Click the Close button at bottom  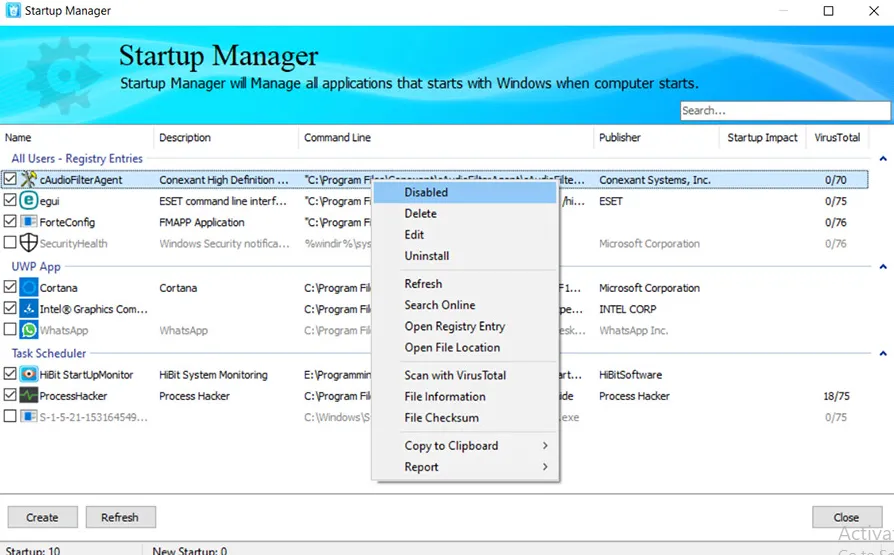847,517
